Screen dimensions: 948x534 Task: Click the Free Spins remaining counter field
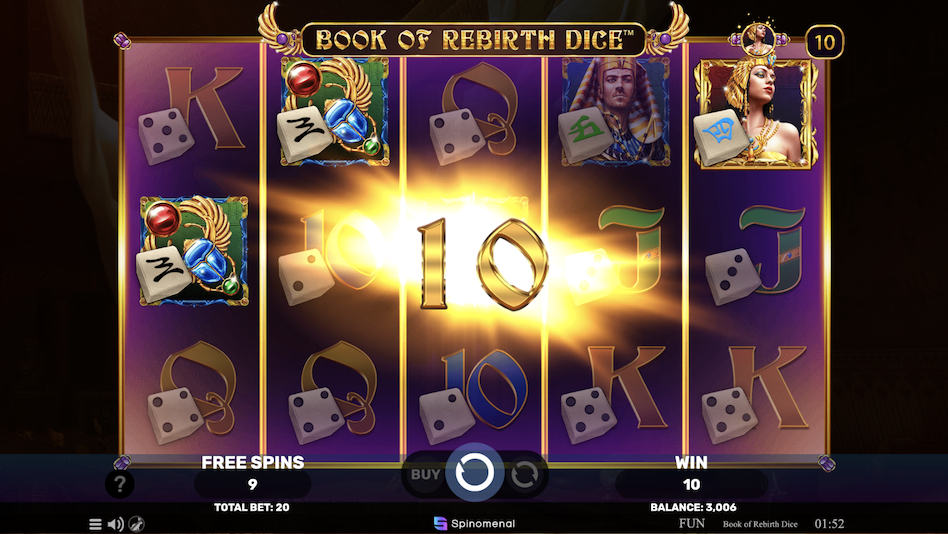252,484
